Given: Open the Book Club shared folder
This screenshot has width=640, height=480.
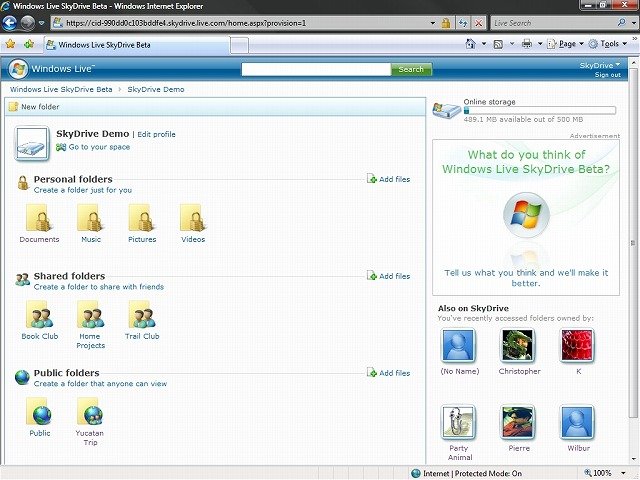Looking at the screenshot, I should (39, 315).
